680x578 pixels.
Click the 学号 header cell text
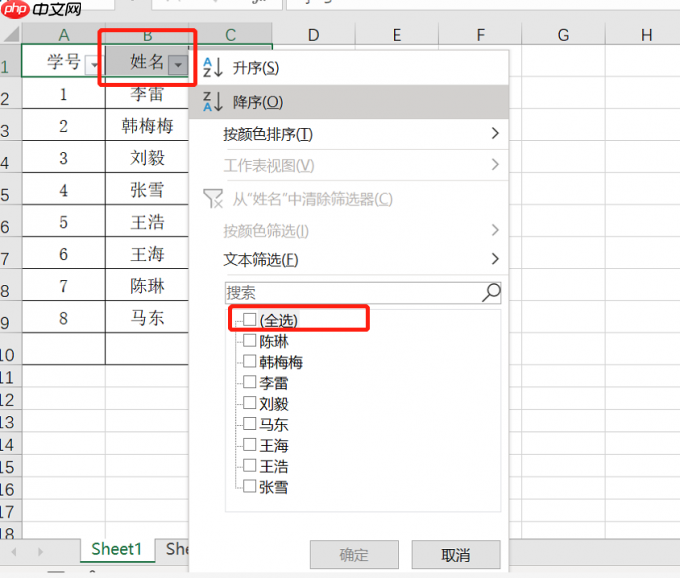pyautogui.click(x=64, y=61)
